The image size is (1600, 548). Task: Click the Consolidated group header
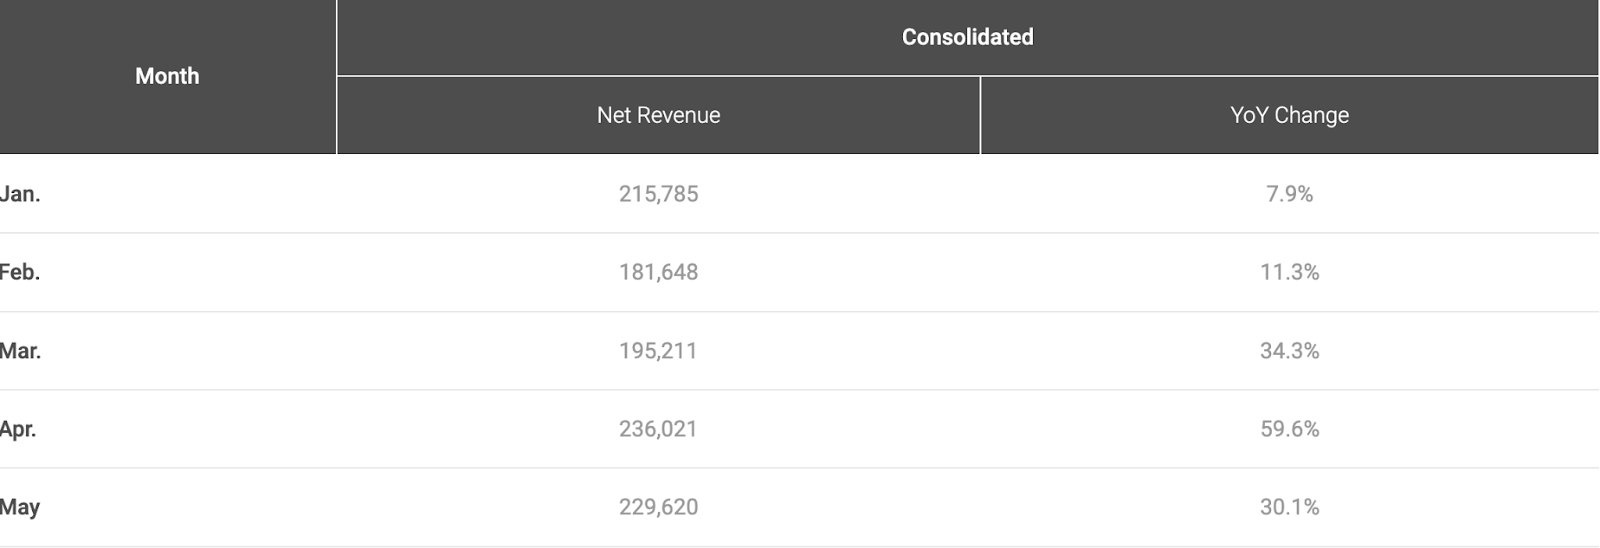[967, 37]
